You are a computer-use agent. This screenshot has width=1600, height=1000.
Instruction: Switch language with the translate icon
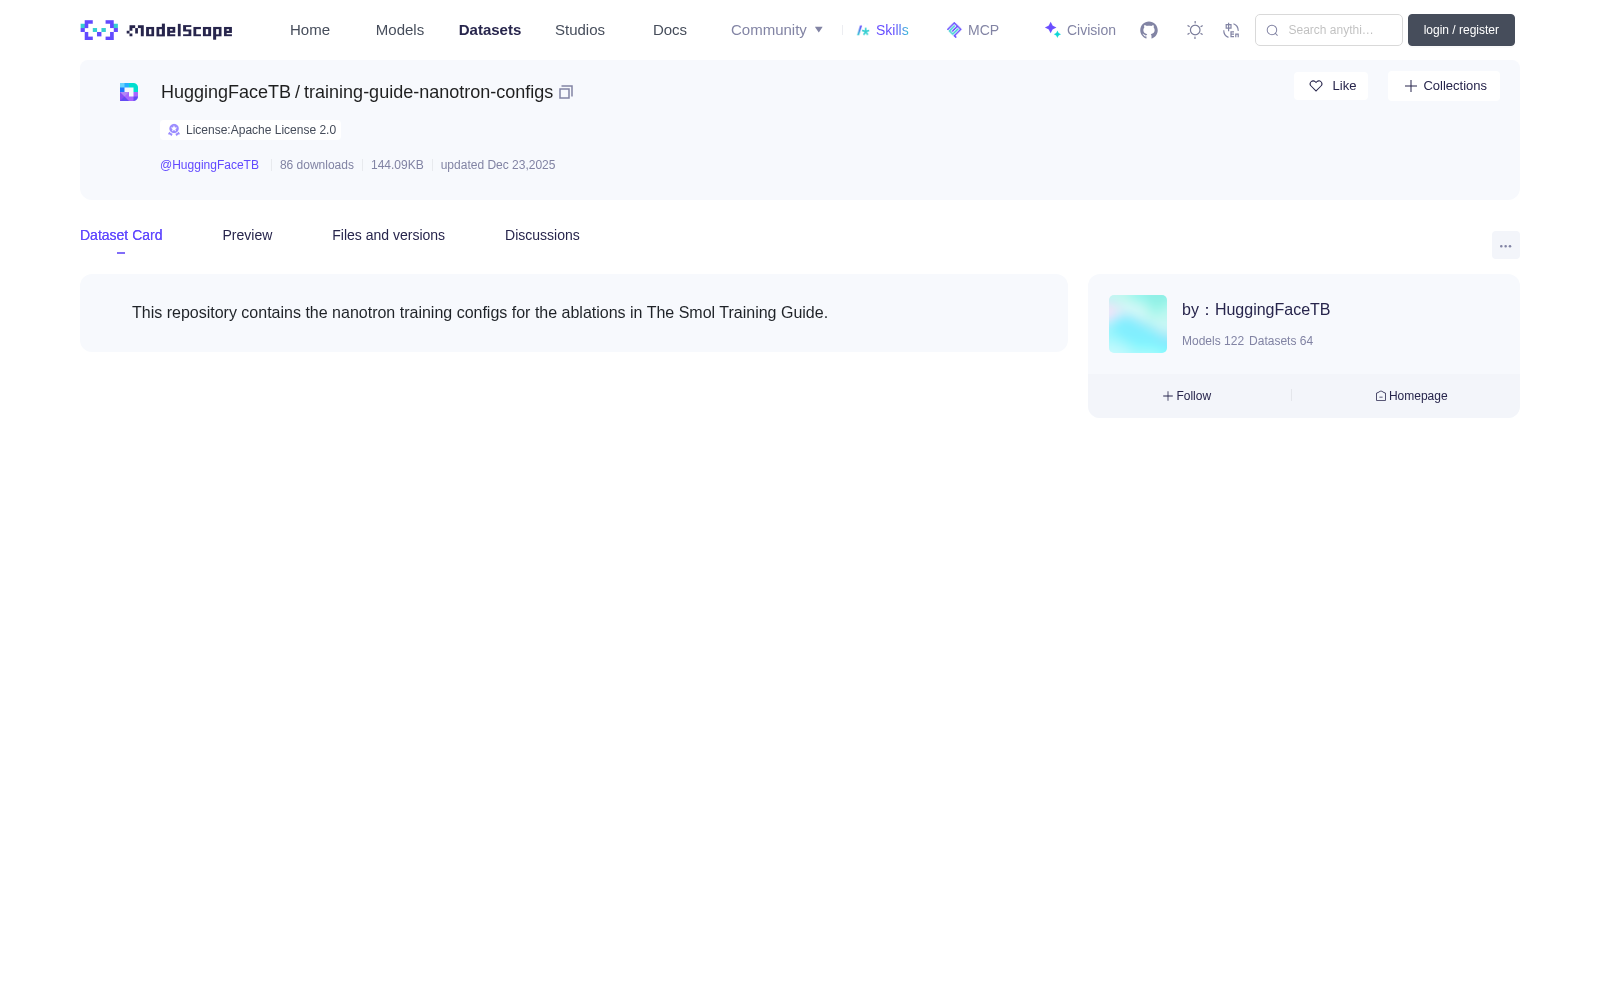[x=1231, y=30]
